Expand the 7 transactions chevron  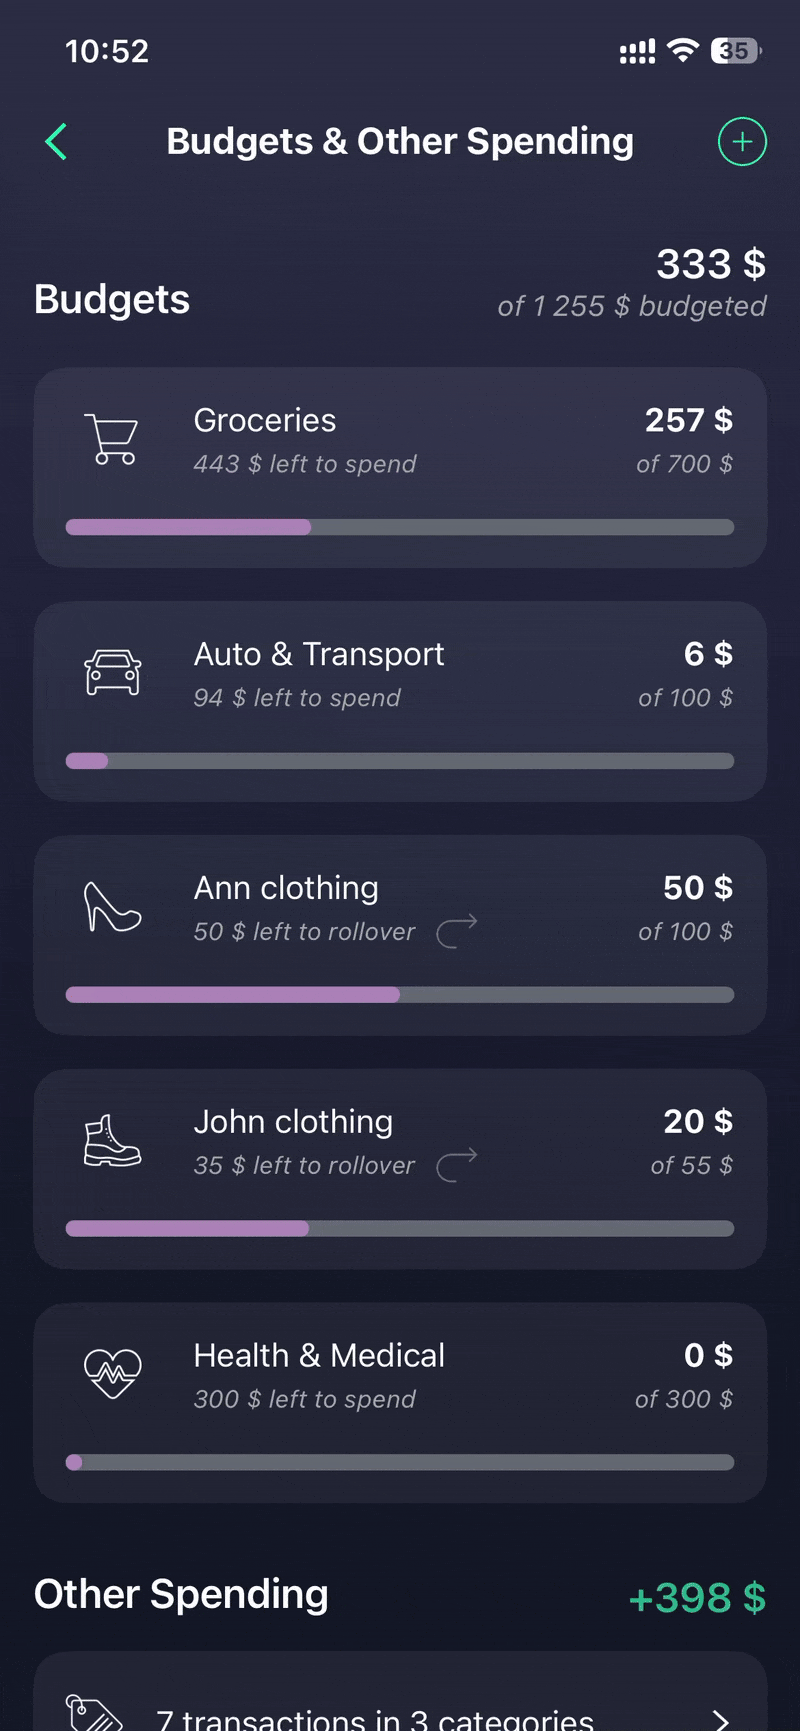pyautogui.click(x=721, y=1719)
